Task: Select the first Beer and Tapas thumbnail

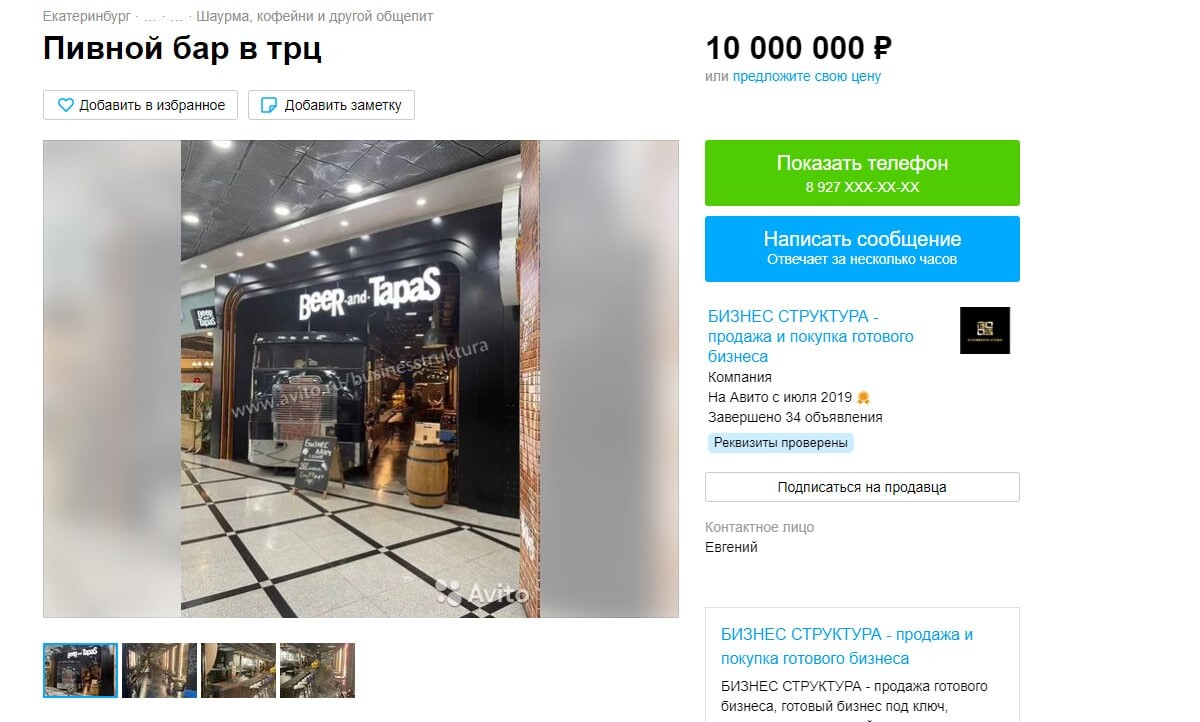Action: click(x=80, y=670)
